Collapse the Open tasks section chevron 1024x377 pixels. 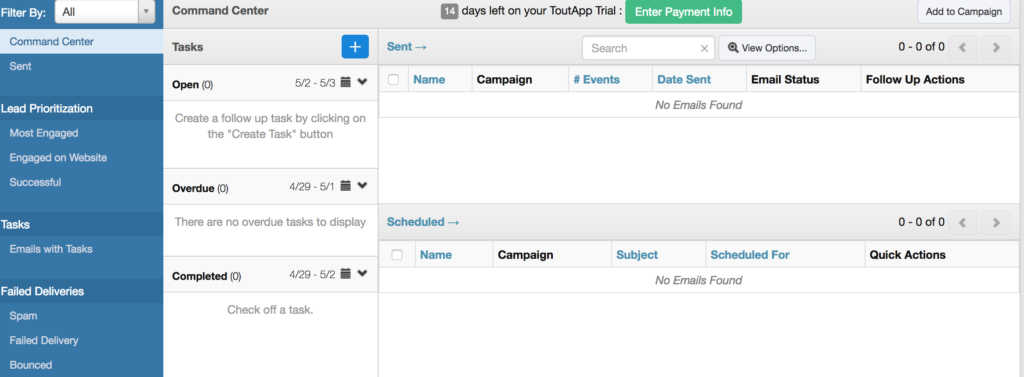pos(362,82)
